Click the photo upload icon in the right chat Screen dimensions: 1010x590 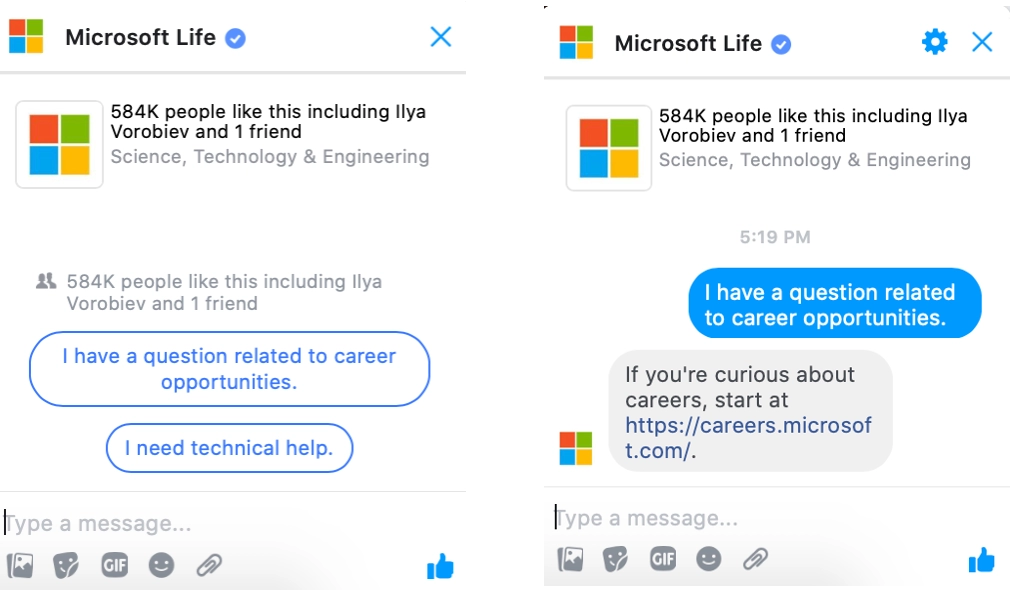570,559
